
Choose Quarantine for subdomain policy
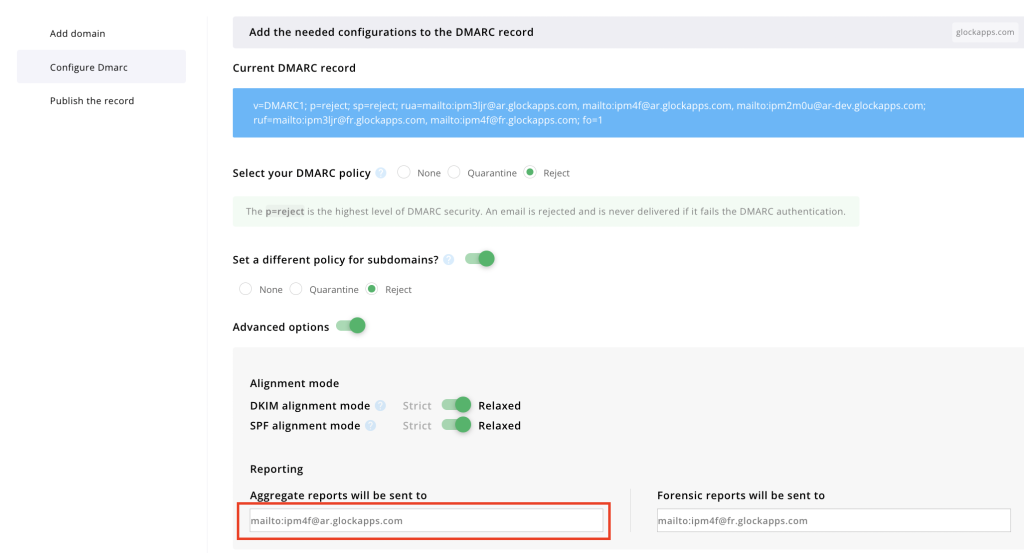click(296, 289)
